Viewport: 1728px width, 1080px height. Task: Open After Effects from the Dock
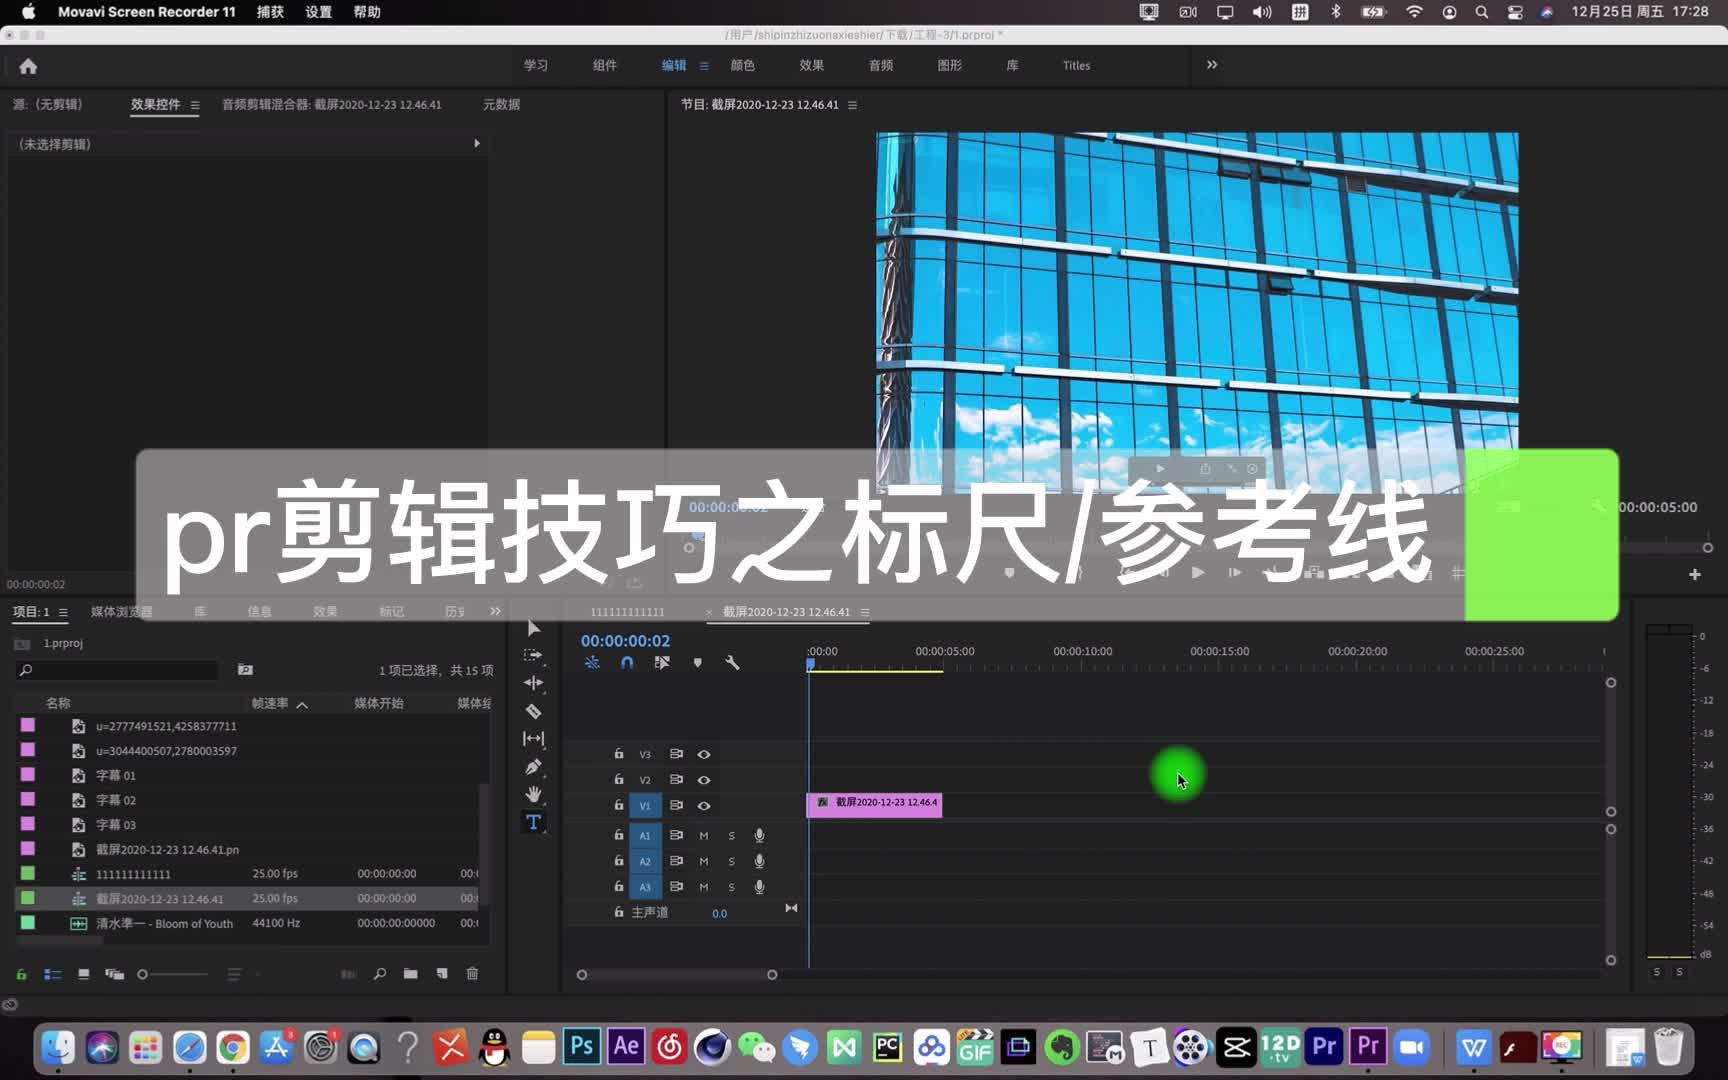[x=626, y=1047]
